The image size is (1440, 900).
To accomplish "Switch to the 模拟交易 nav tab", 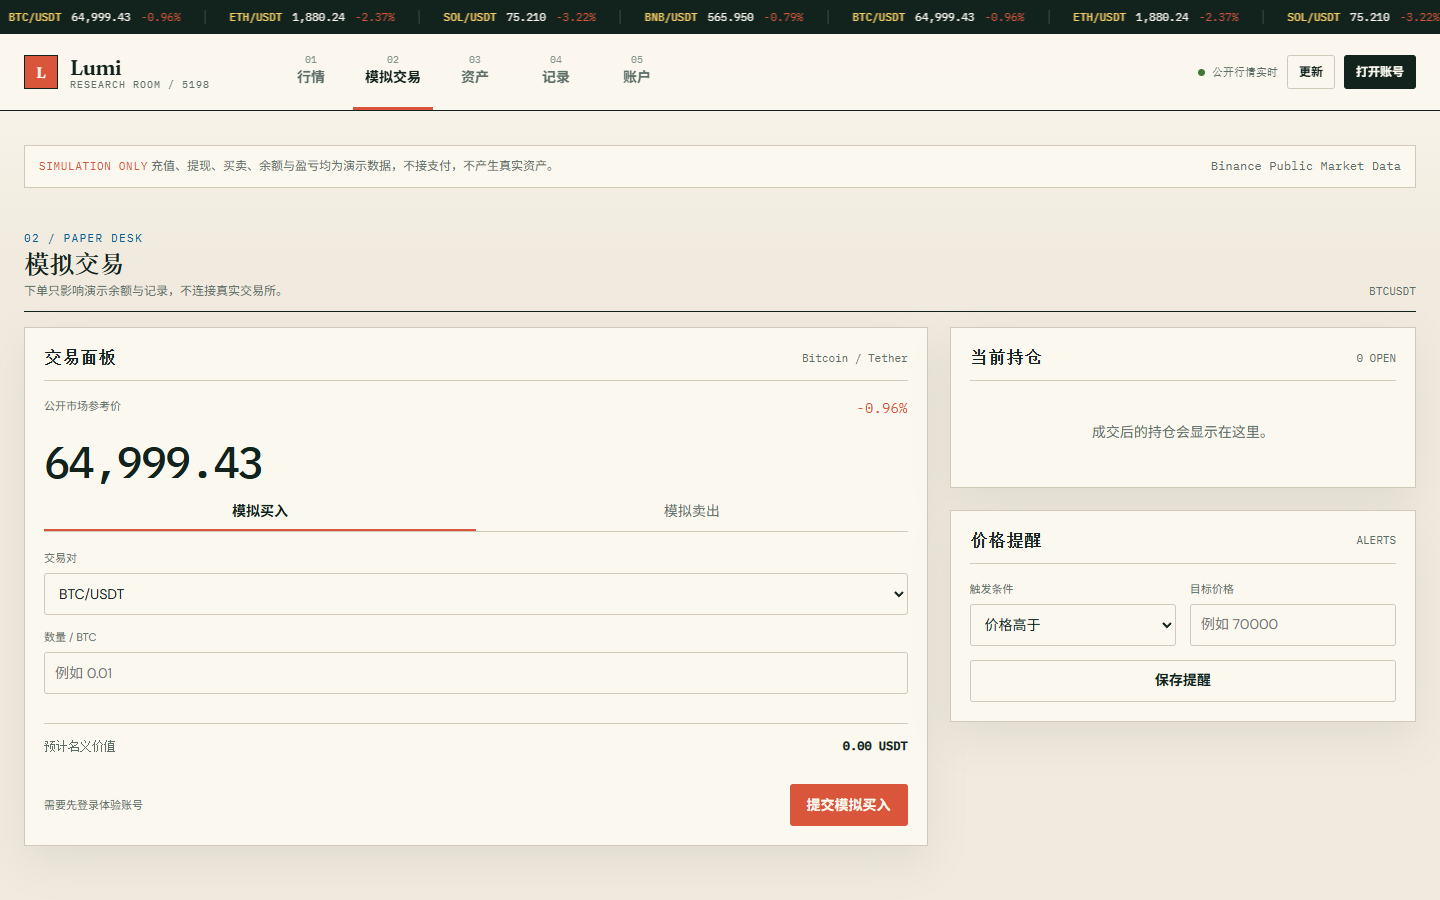I will pyautogui.click(x=393, y=71).
